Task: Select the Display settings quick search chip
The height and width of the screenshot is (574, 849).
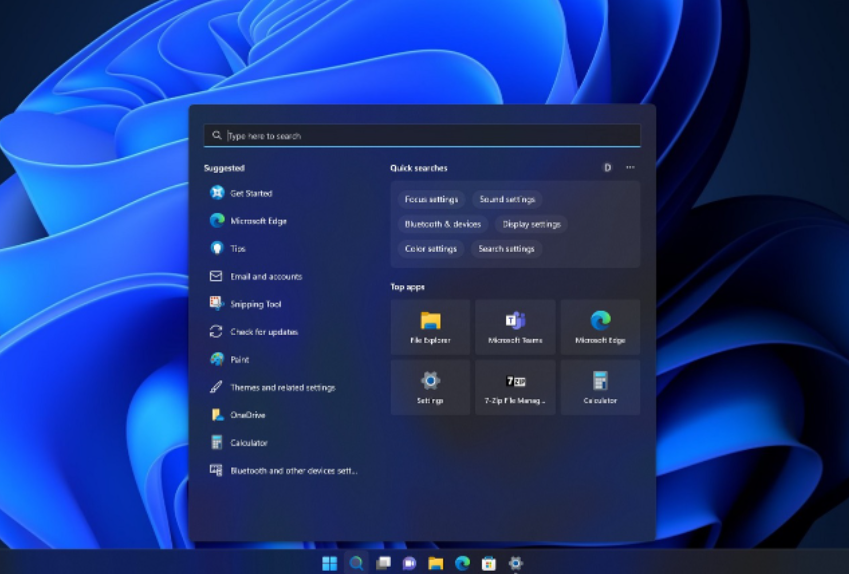Action: click(531, 224)
